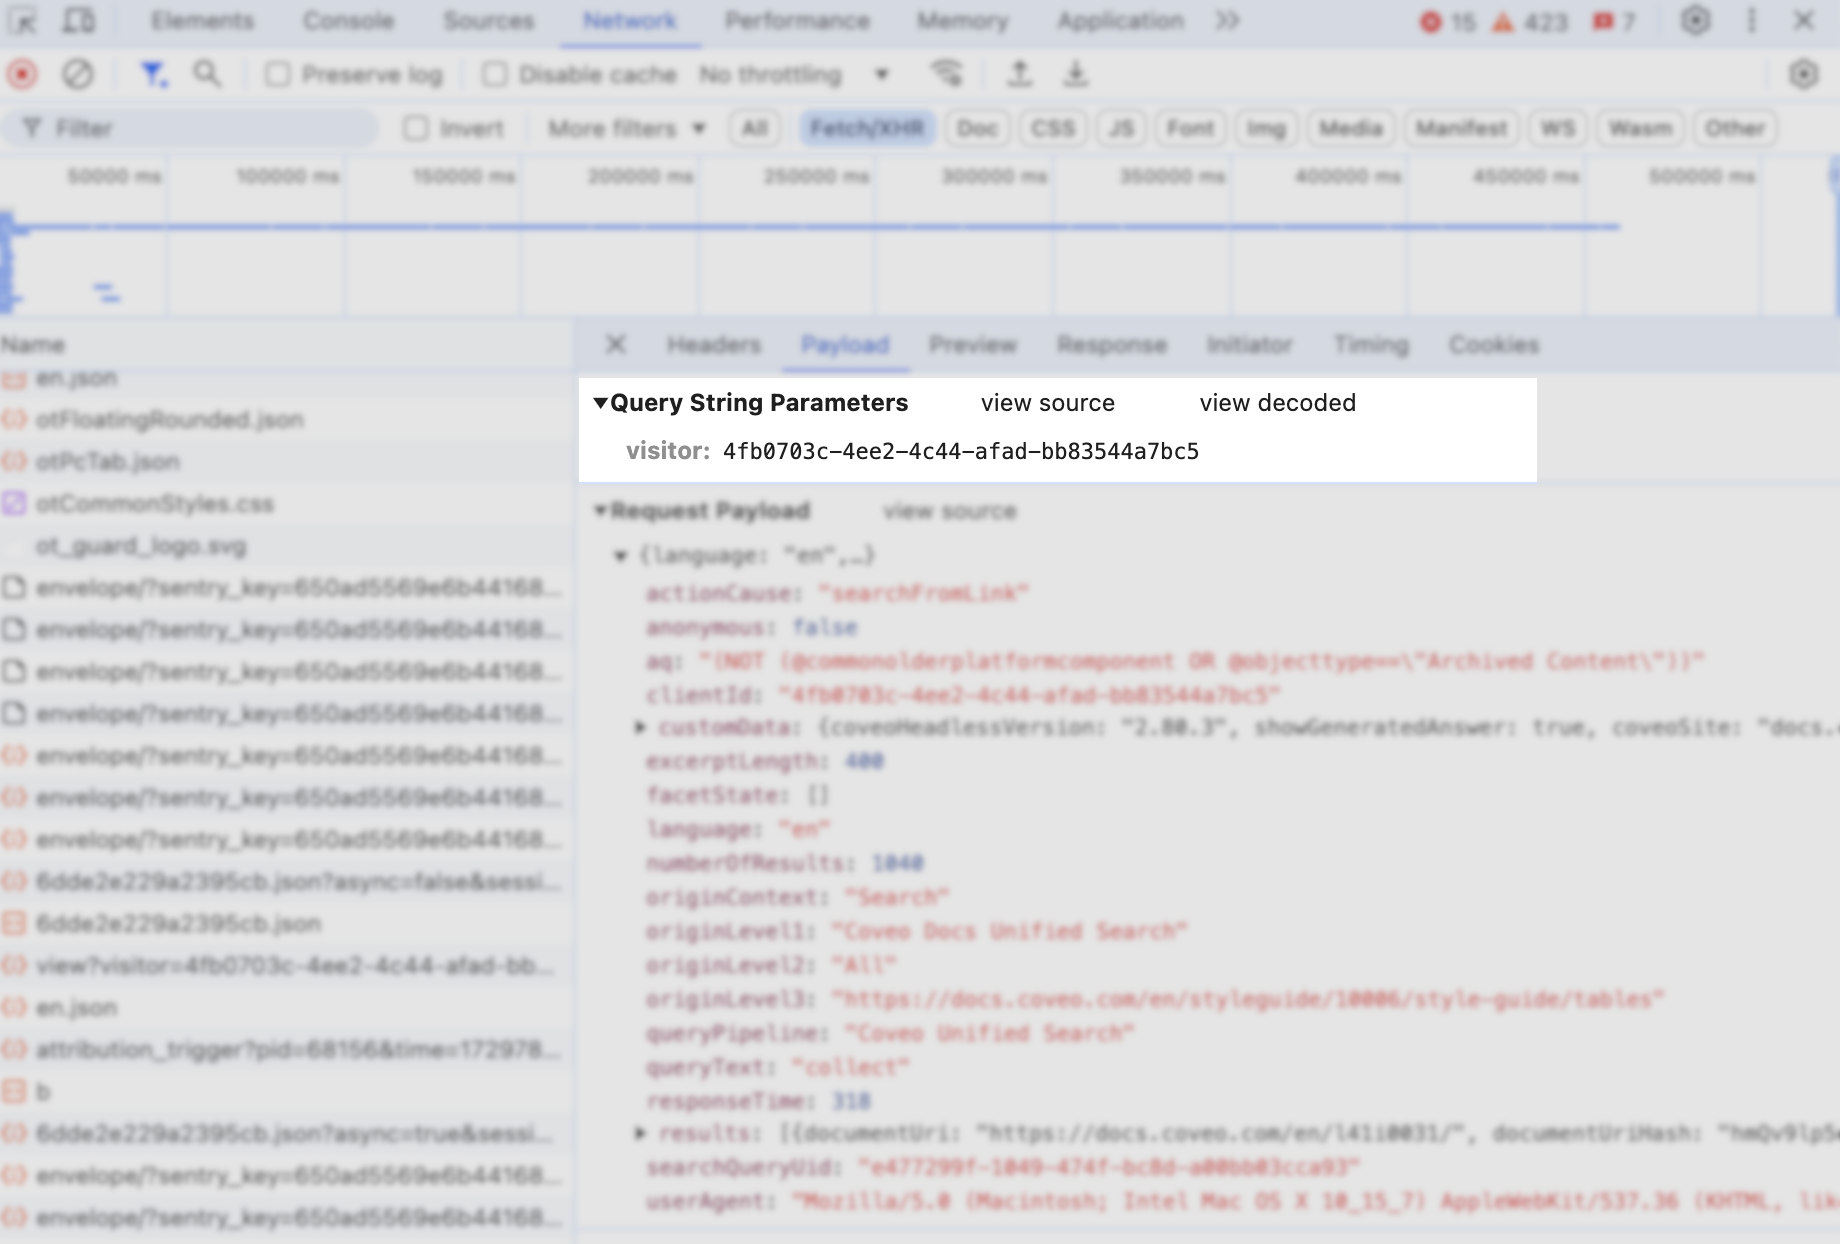Check the Disable cache checkbox
This screenshot has width=1840, height=1244.
[495, 73]
